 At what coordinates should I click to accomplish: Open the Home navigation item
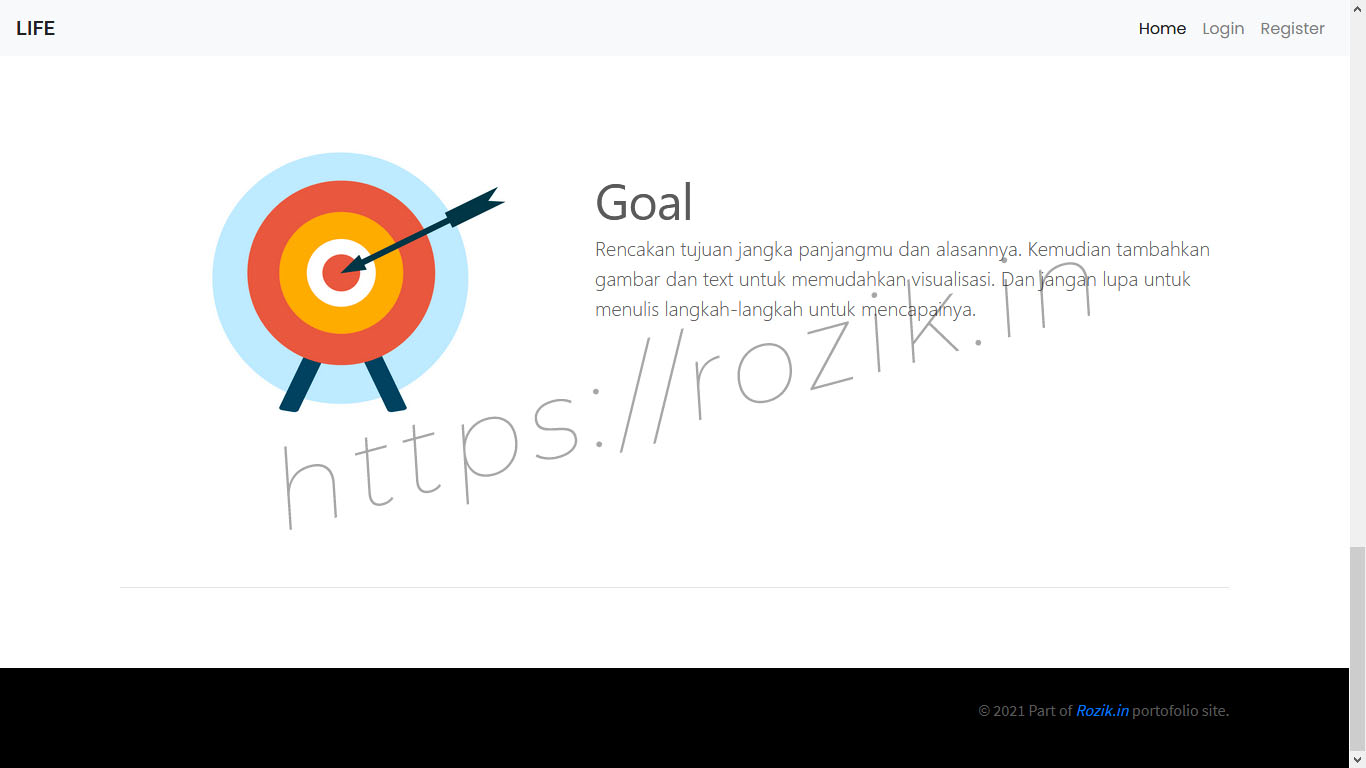pos(1162,28)
